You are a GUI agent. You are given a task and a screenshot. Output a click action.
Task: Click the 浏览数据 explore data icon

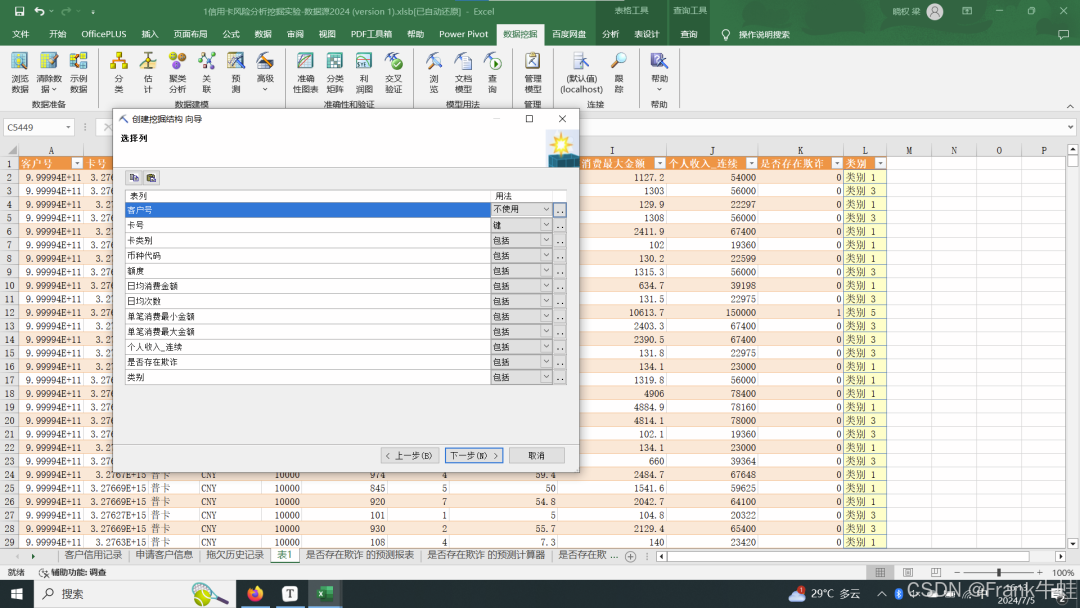coord(20,70)
